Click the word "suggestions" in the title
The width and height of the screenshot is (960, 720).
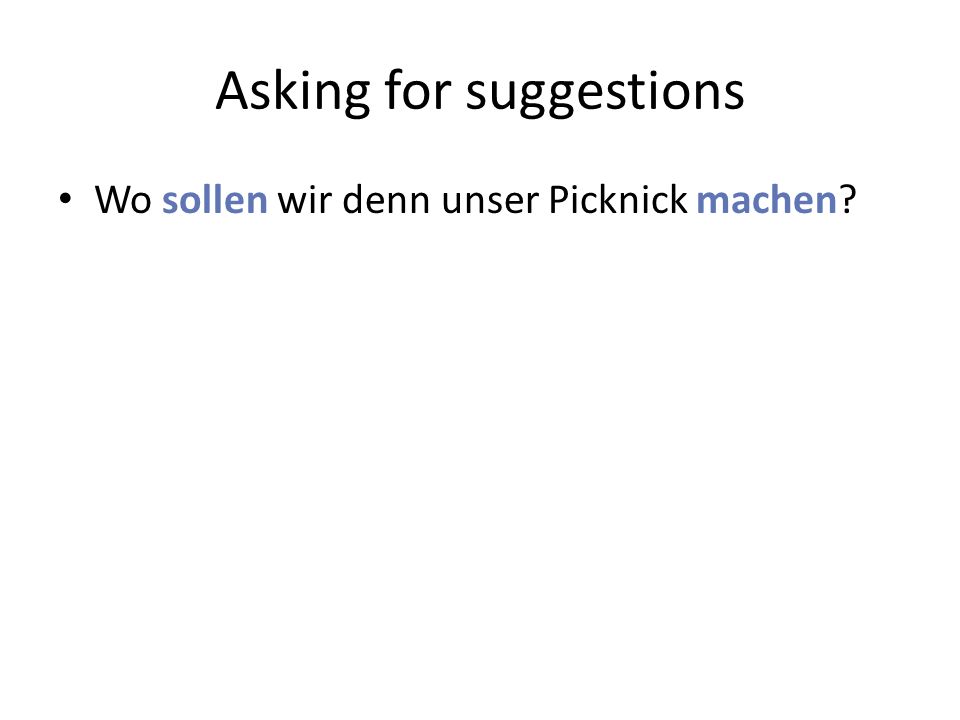pos(605,93)
